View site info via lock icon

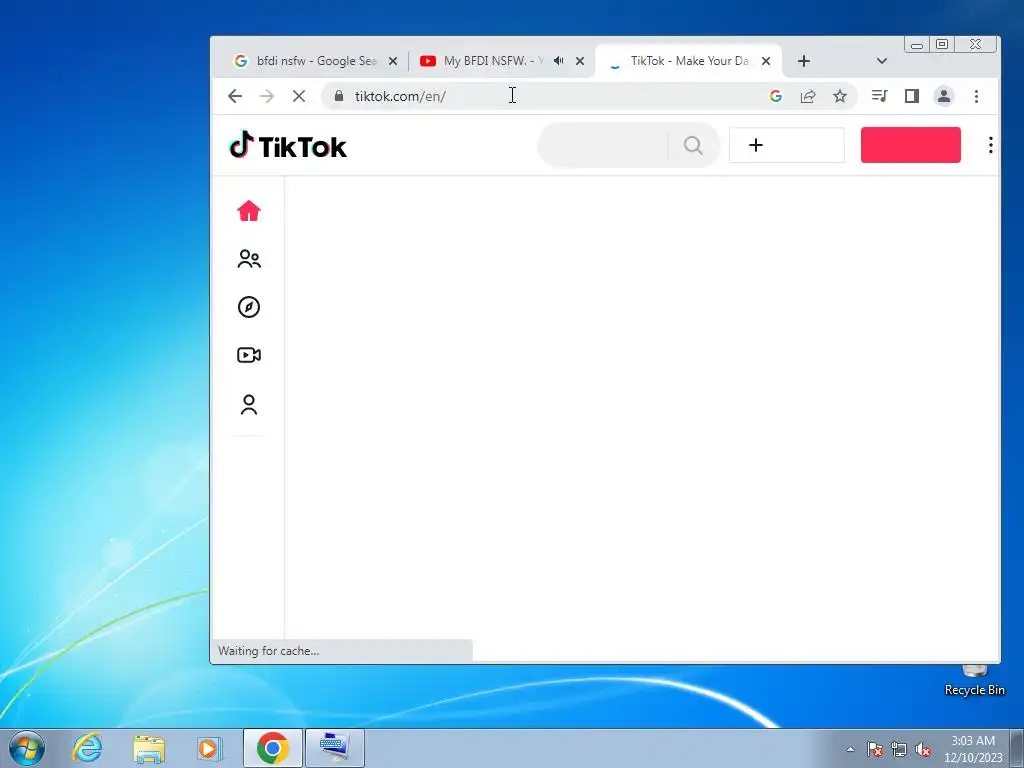(x=338, y=96)
